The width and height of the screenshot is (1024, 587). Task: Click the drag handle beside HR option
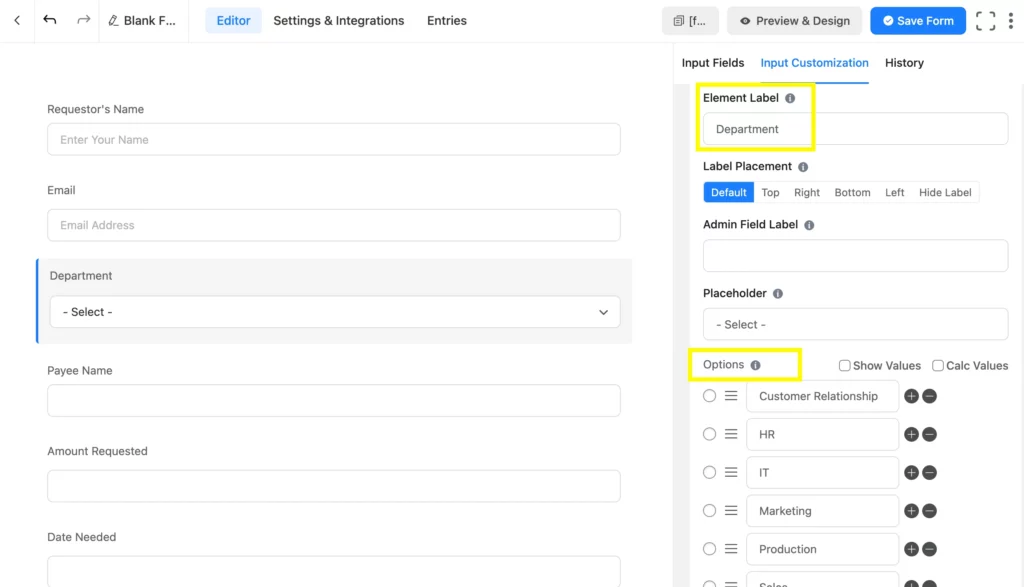pyautogui.click(x=732, y=434)
